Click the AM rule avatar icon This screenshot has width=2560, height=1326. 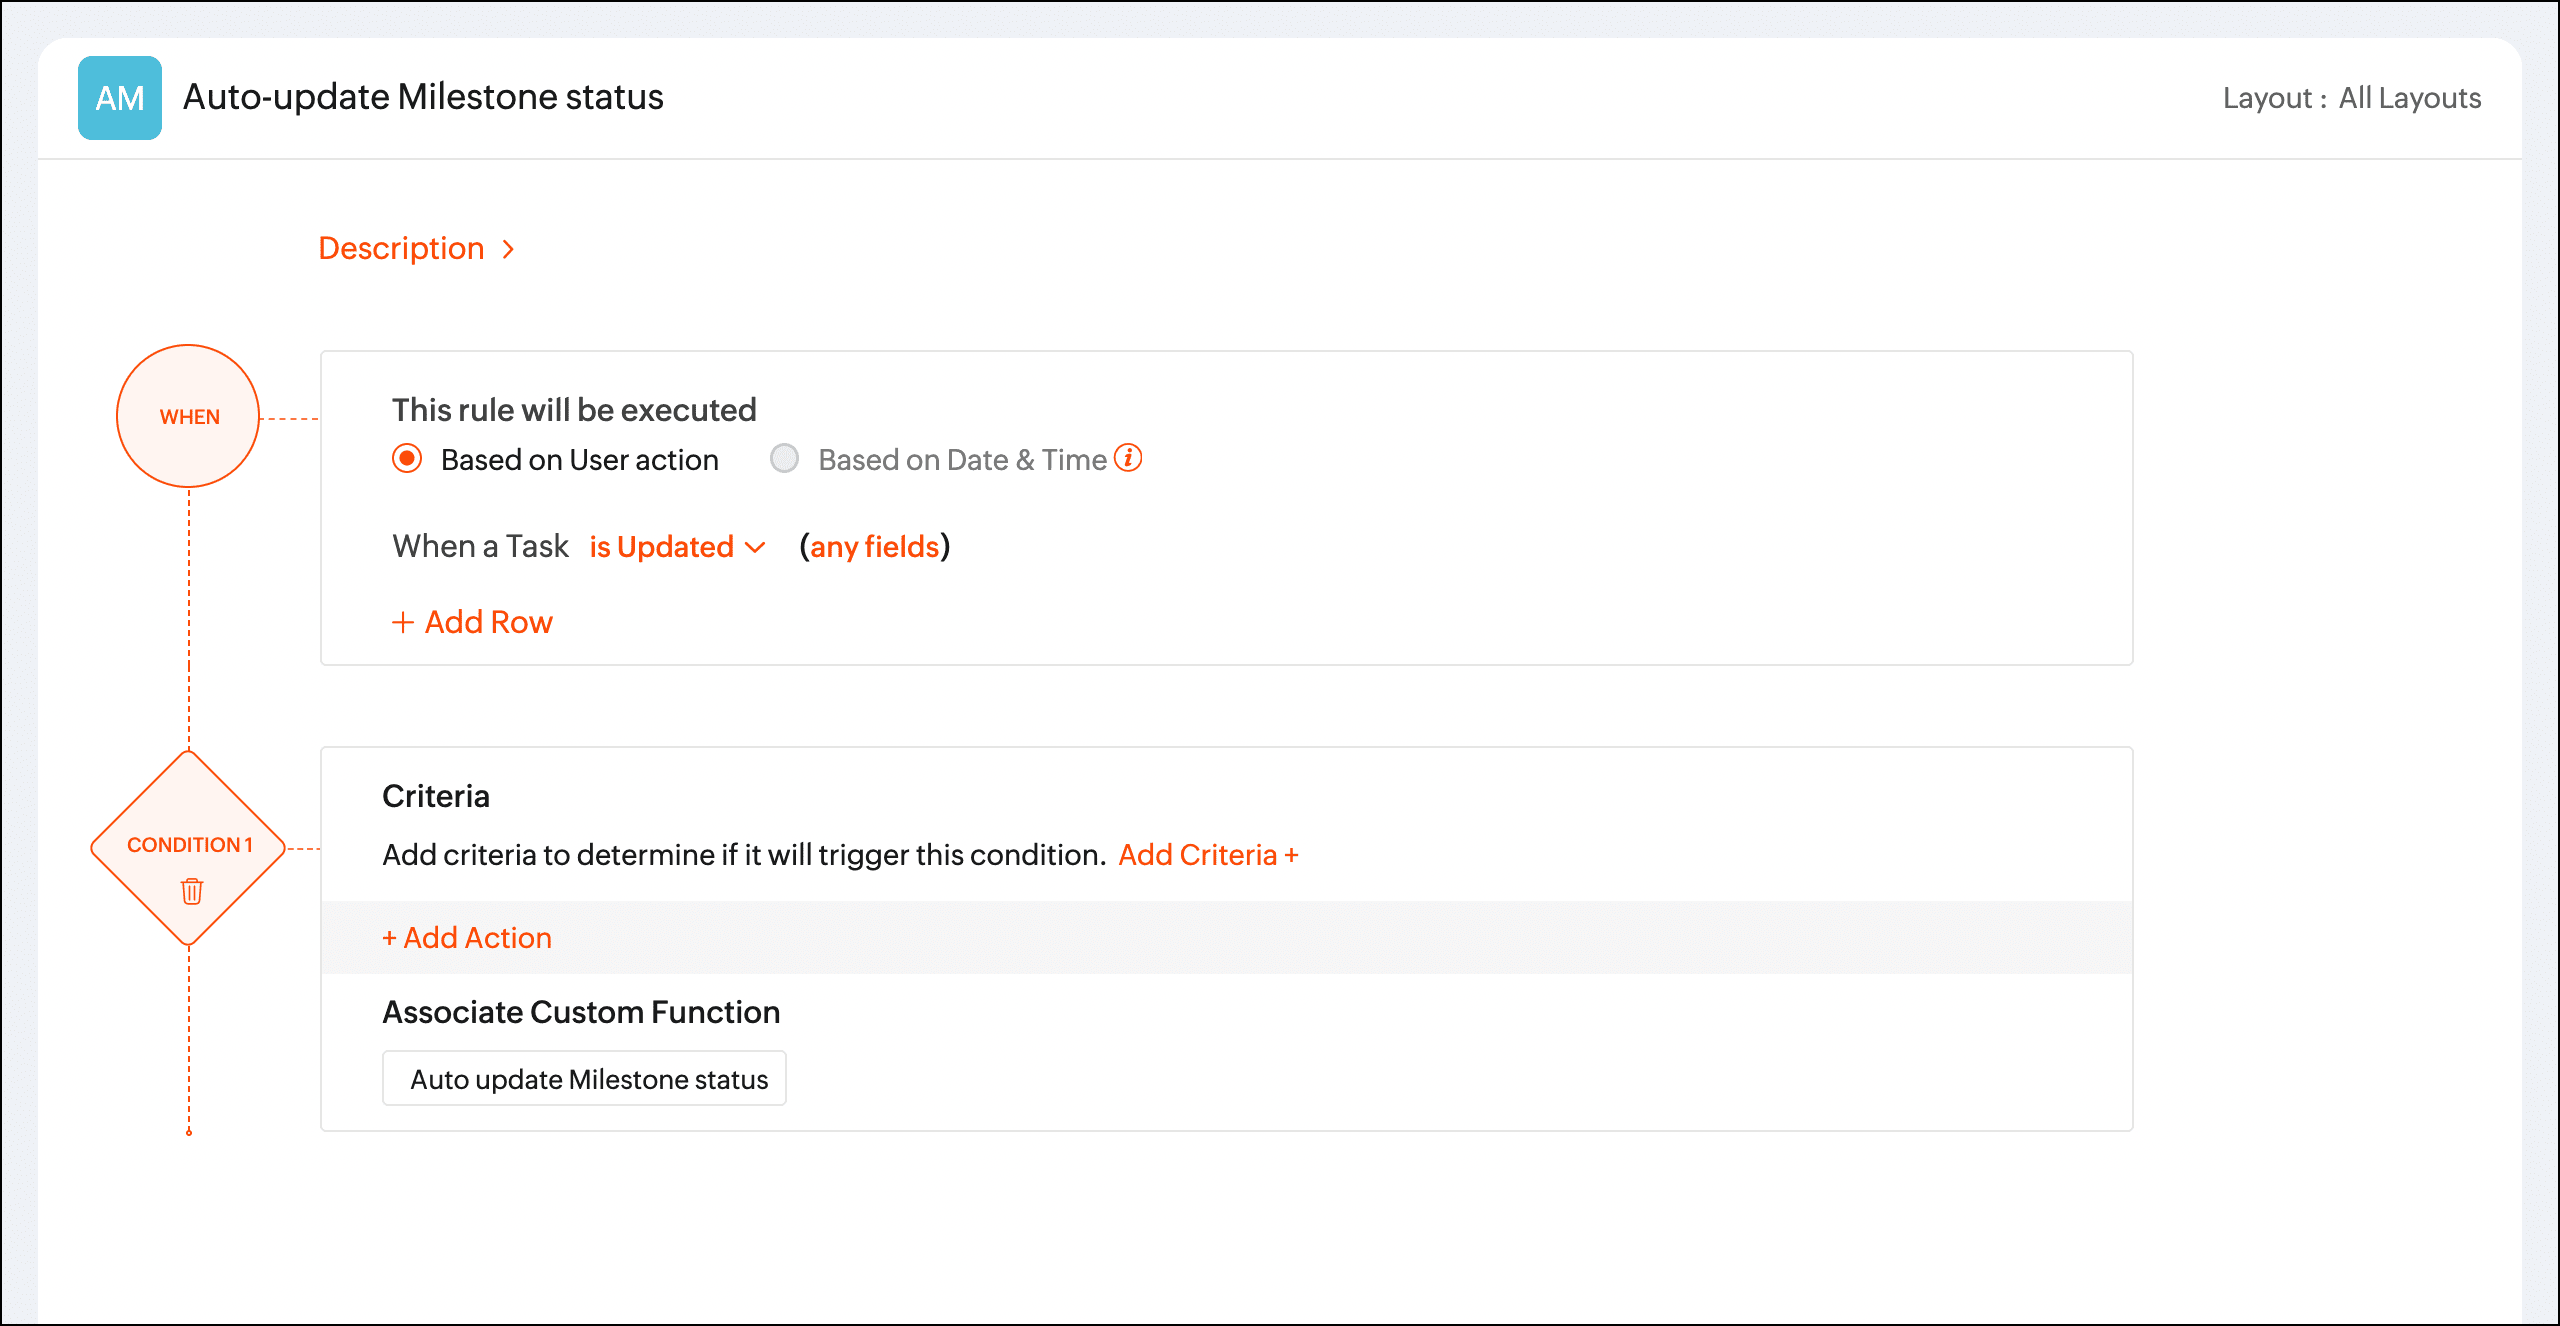120,98
